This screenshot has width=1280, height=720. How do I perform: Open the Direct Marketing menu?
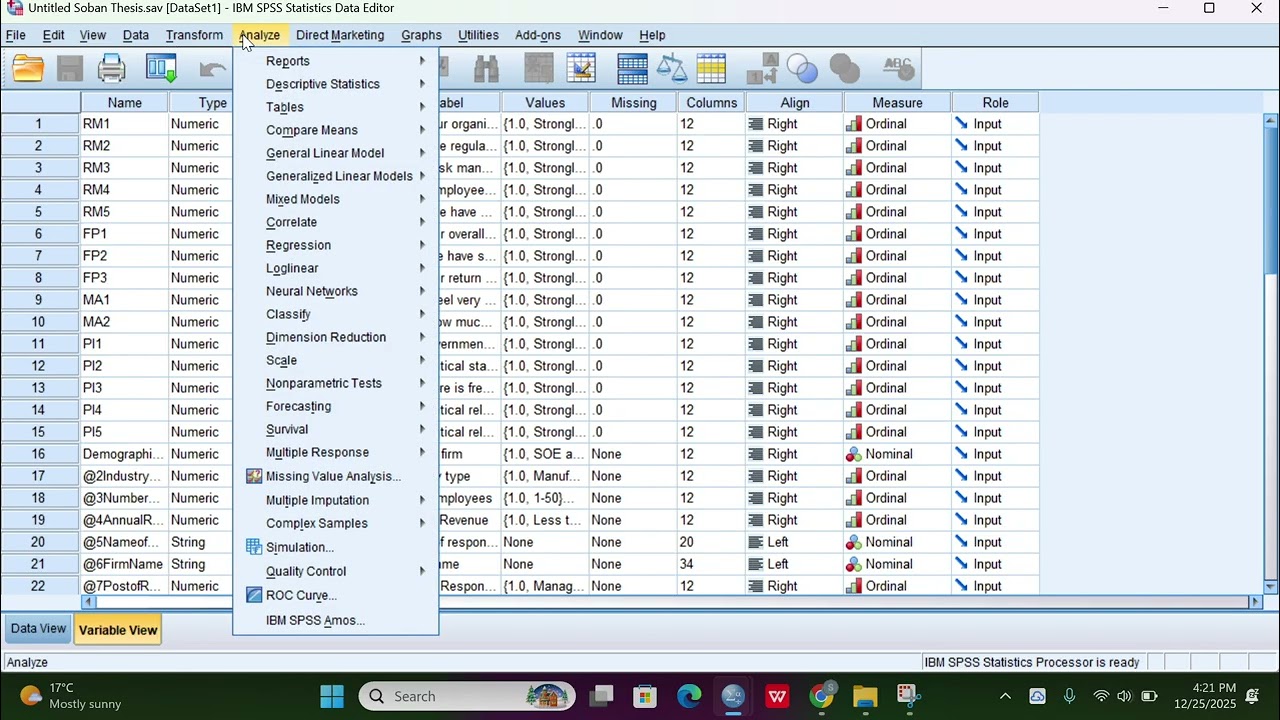tap(340, 35)
